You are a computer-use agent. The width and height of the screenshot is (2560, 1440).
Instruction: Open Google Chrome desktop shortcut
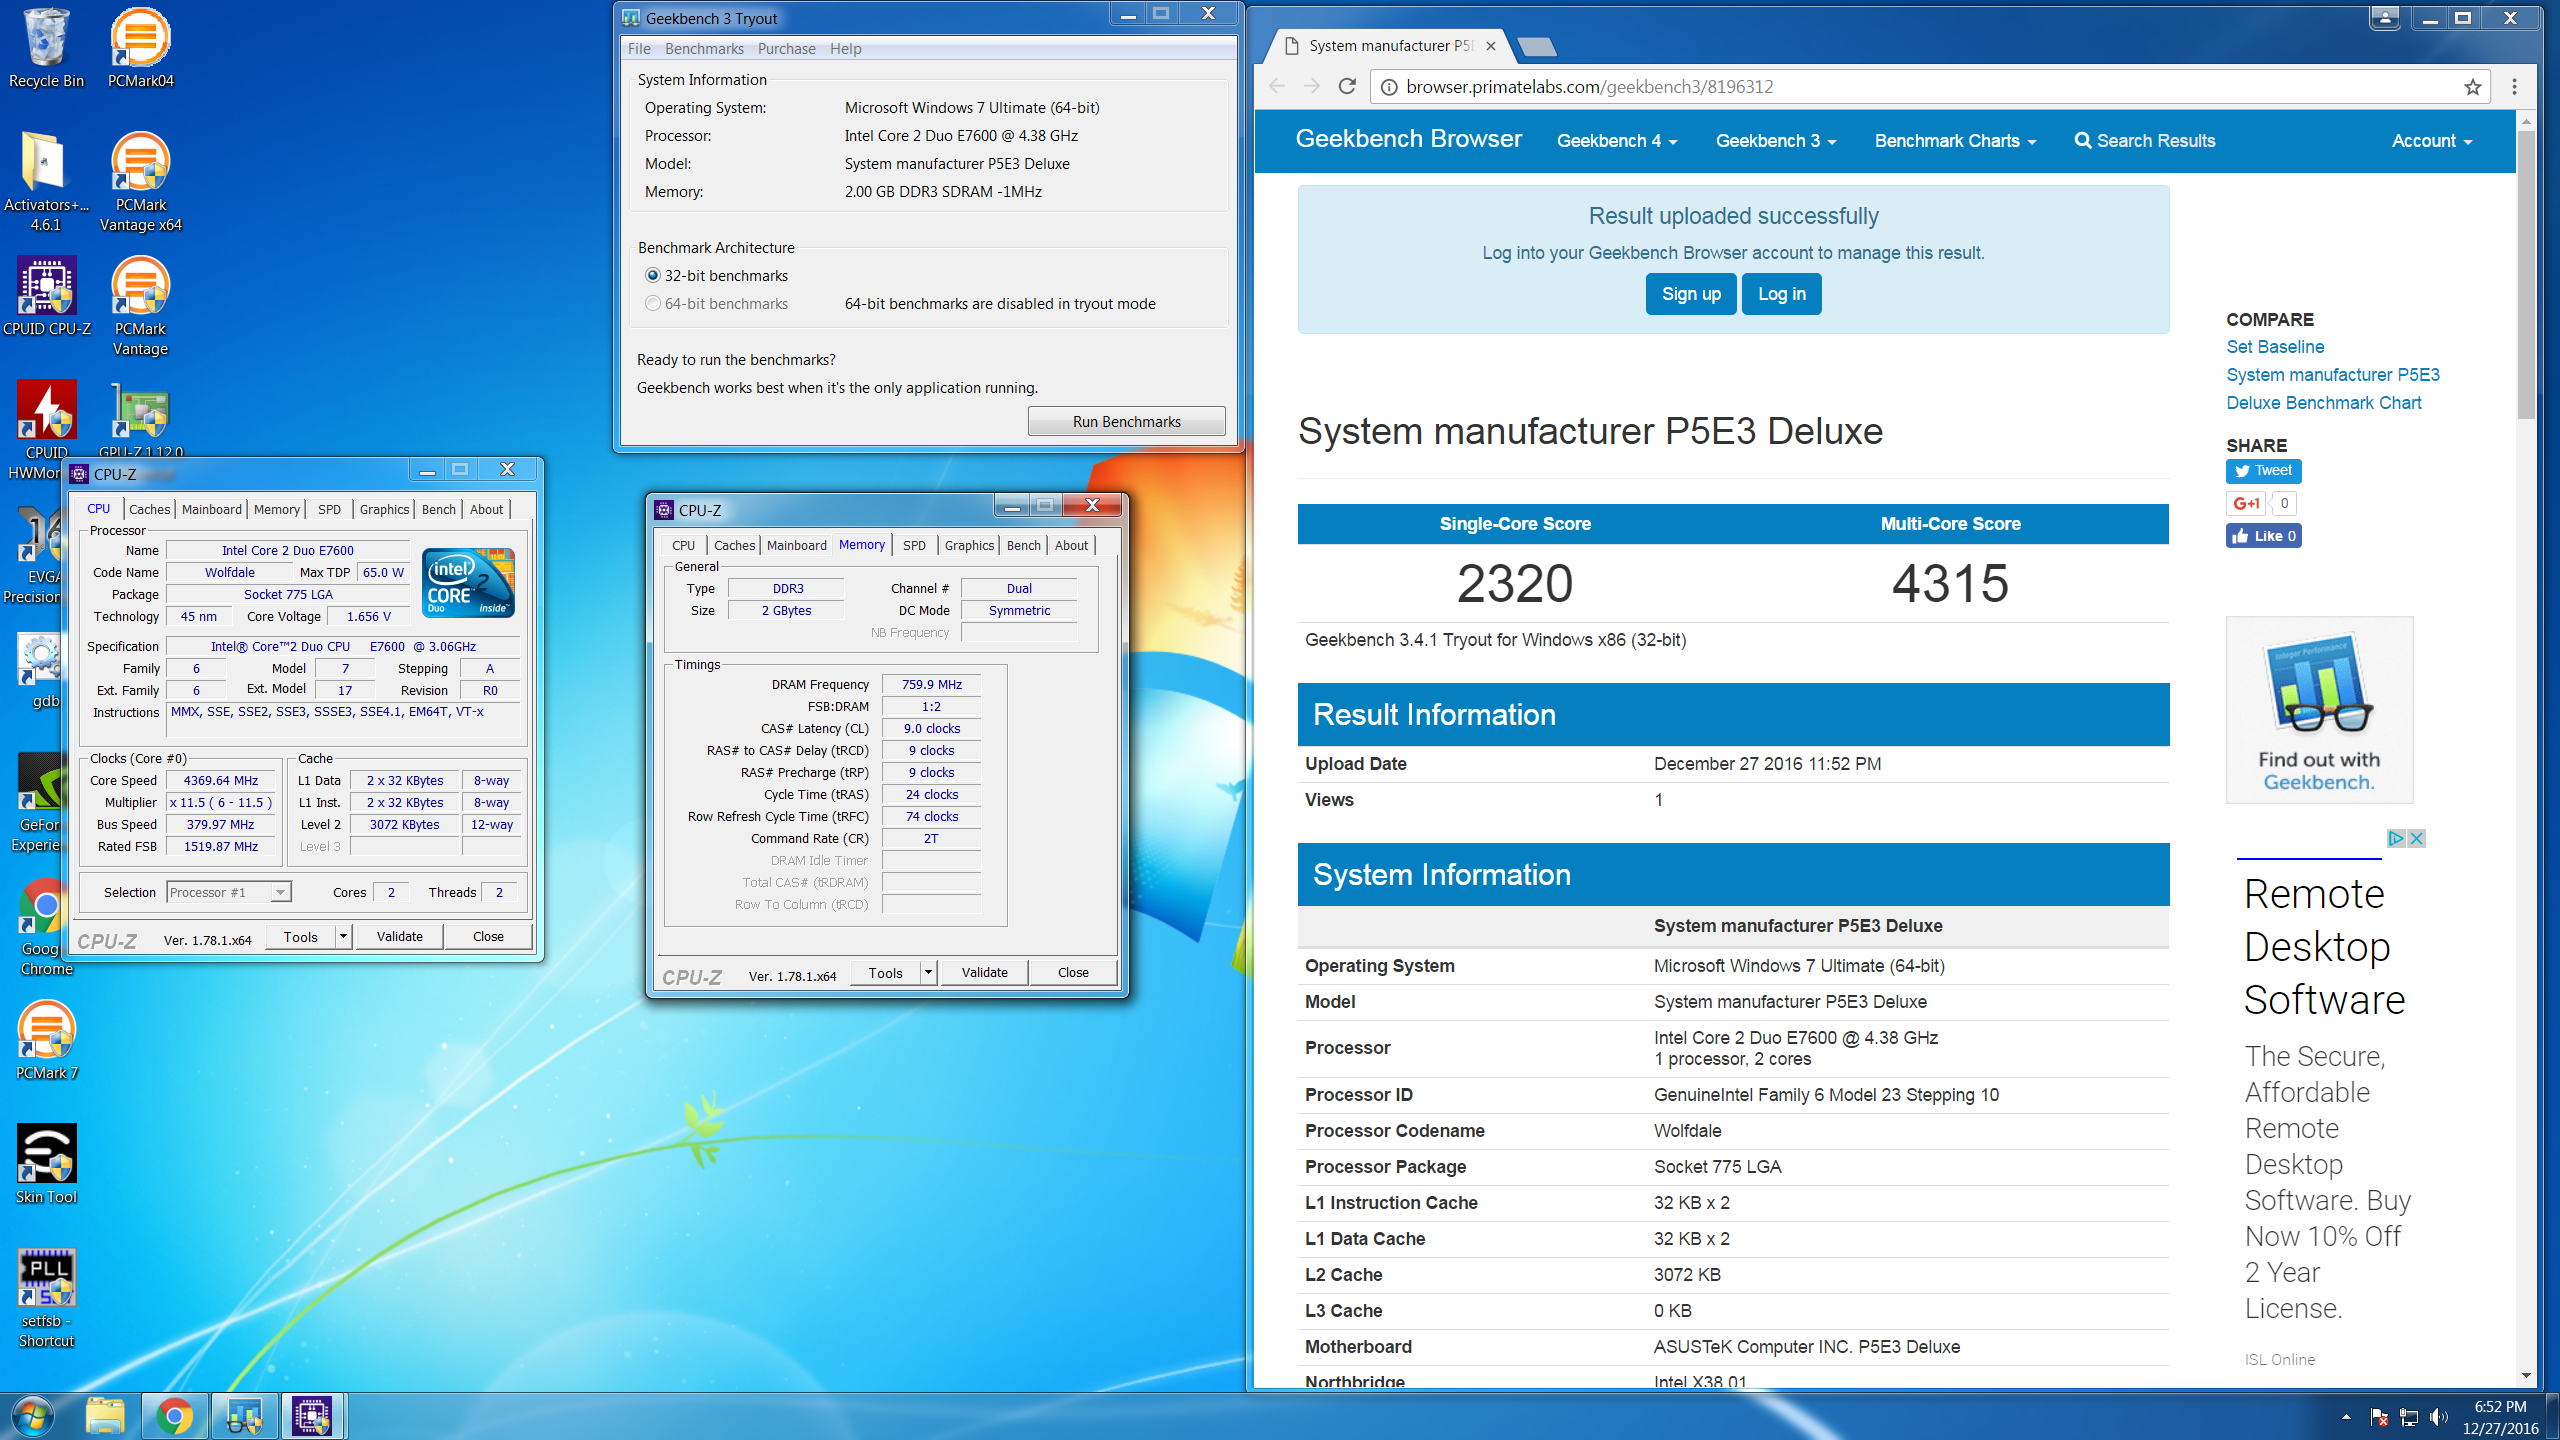(46, 927)
